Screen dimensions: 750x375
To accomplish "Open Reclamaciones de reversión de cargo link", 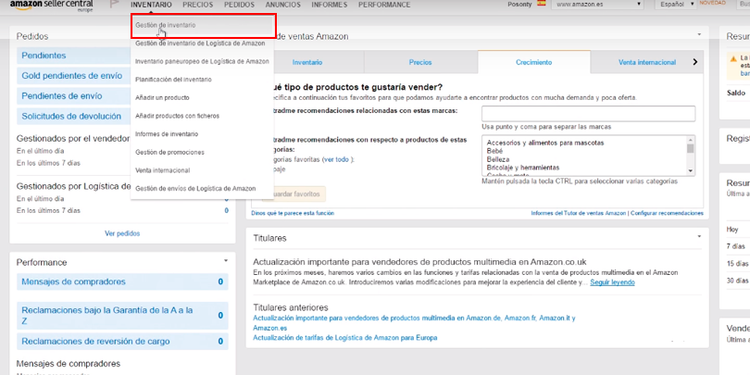I will click(x=95, y=342).
